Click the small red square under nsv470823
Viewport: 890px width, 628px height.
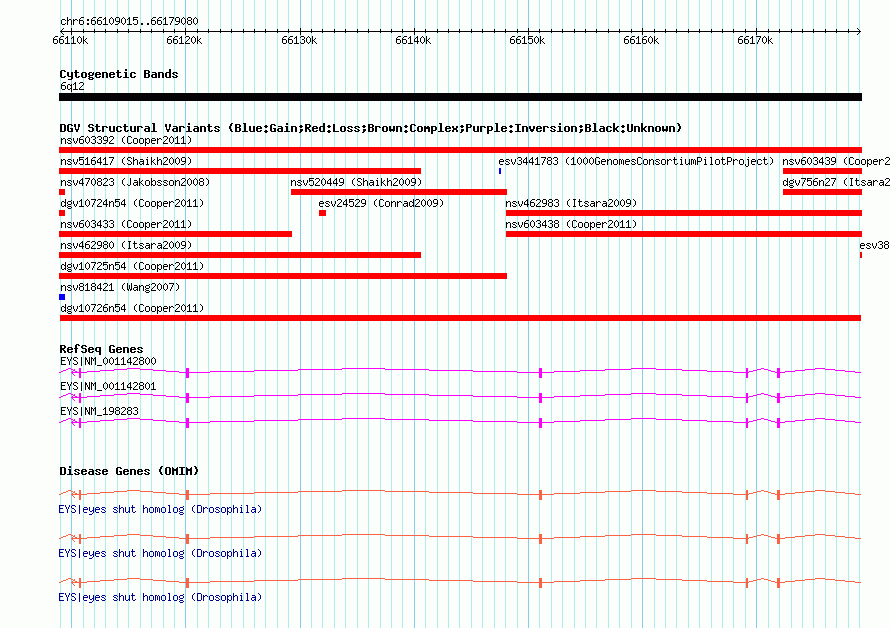[x=62, y=192]
